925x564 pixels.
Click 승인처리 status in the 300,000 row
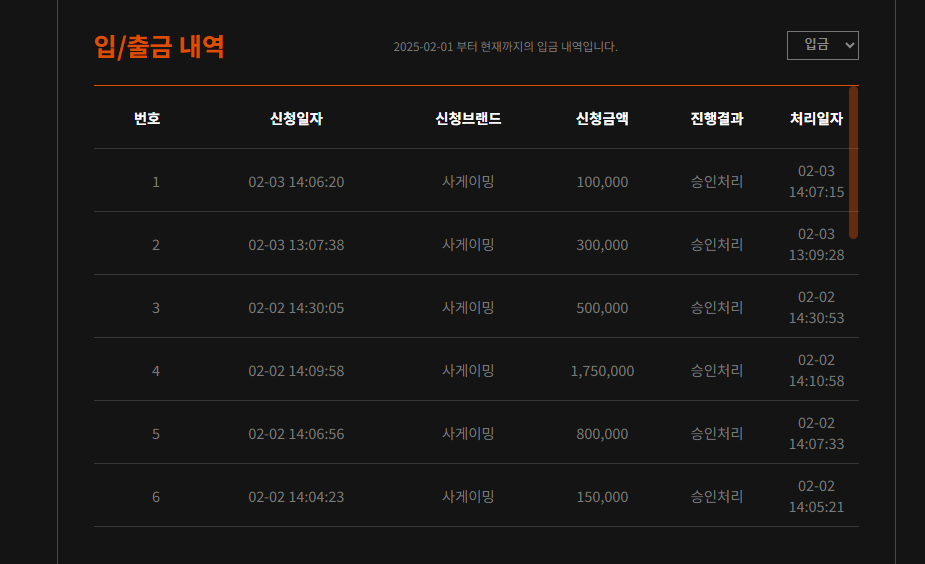click(x=717, y=244)
